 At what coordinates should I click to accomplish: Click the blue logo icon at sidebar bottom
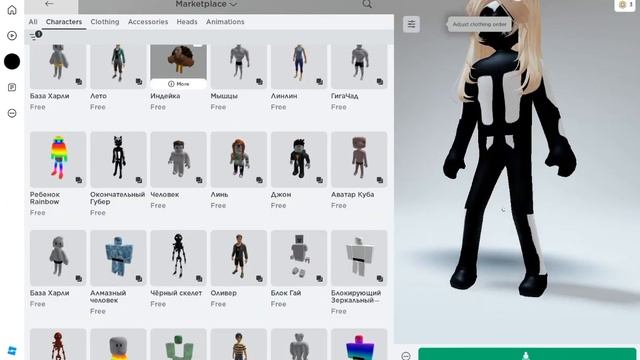tap(12, 351)
